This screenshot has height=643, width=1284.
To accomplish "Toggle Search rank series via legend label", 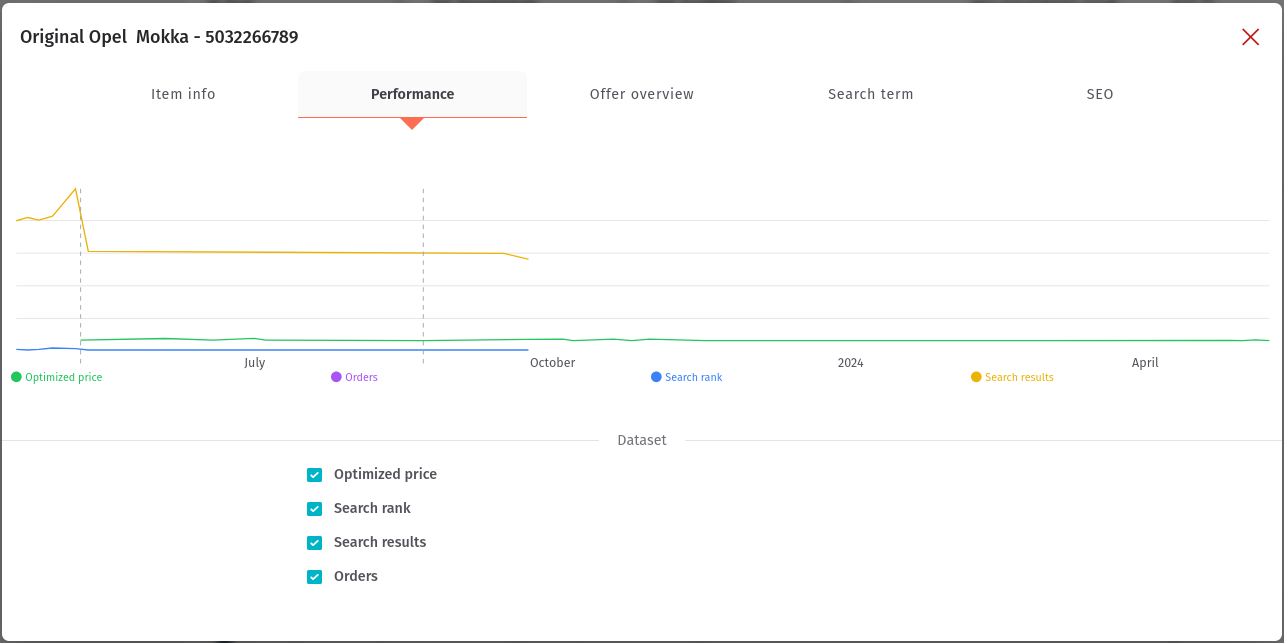I will click(x=693, y=377).
